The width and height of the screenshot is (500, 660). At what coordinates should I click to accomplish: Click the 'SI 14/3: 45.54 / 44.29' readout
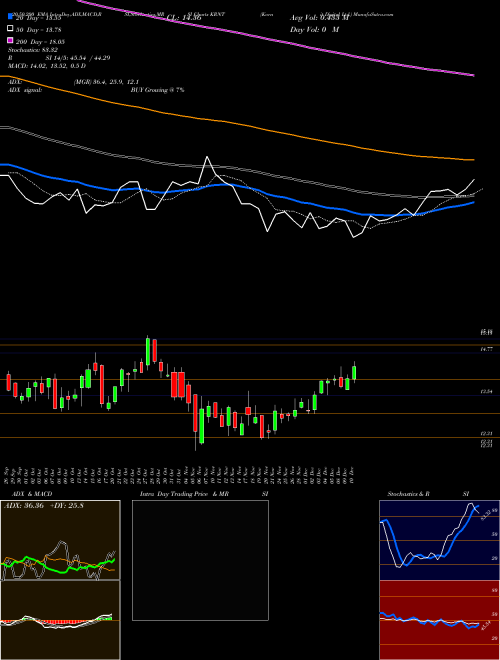(x=78, y=58)
